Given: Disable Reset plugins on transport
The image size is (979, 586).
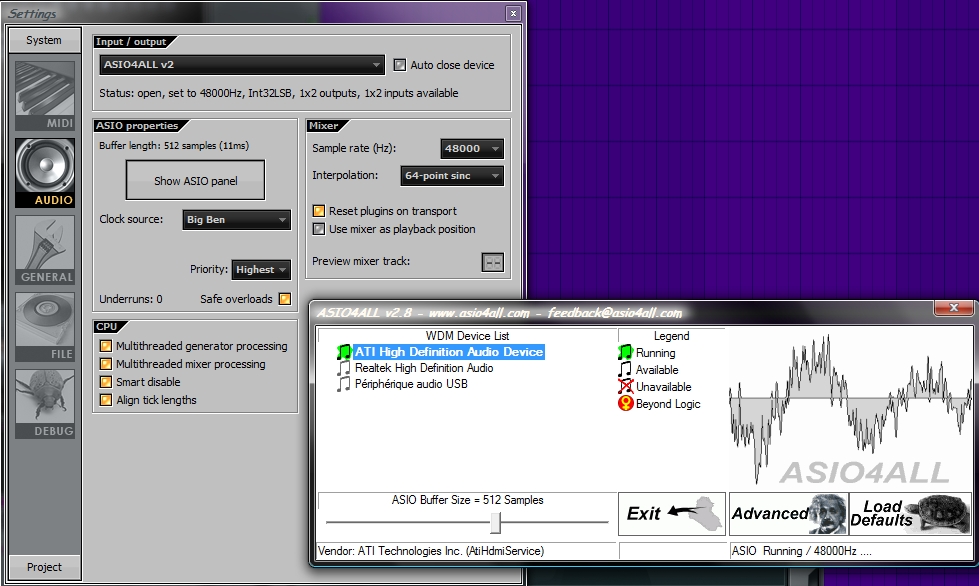Looking at the screenshot, I should pyautogui.click(x=319, y=211).
